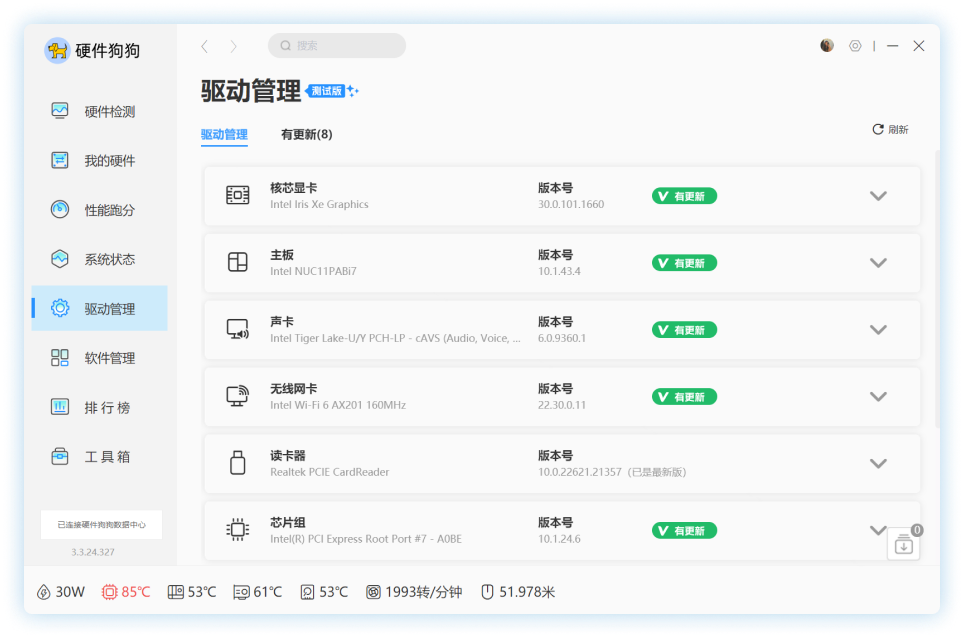
Task: Expand the 声卡 row chevron
Action: click(x=879, y=330)
